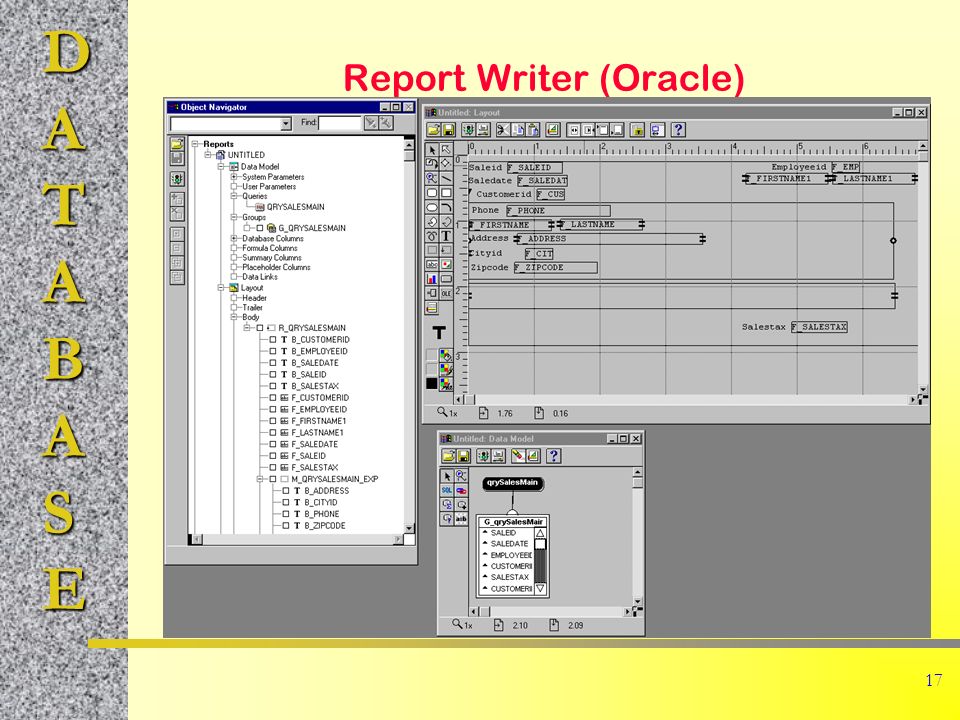Toggle checkbox beside R_QRYSALESMAIN
This screenshot has height=720, width=960.
point(260,328)
